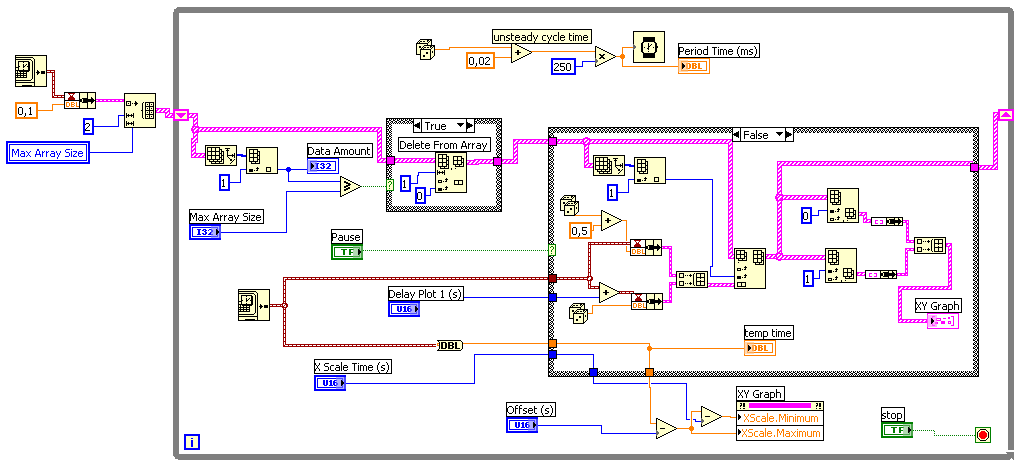Select the XY Graph property node header
1021x469 pixels.
click(x=780, y=405)
